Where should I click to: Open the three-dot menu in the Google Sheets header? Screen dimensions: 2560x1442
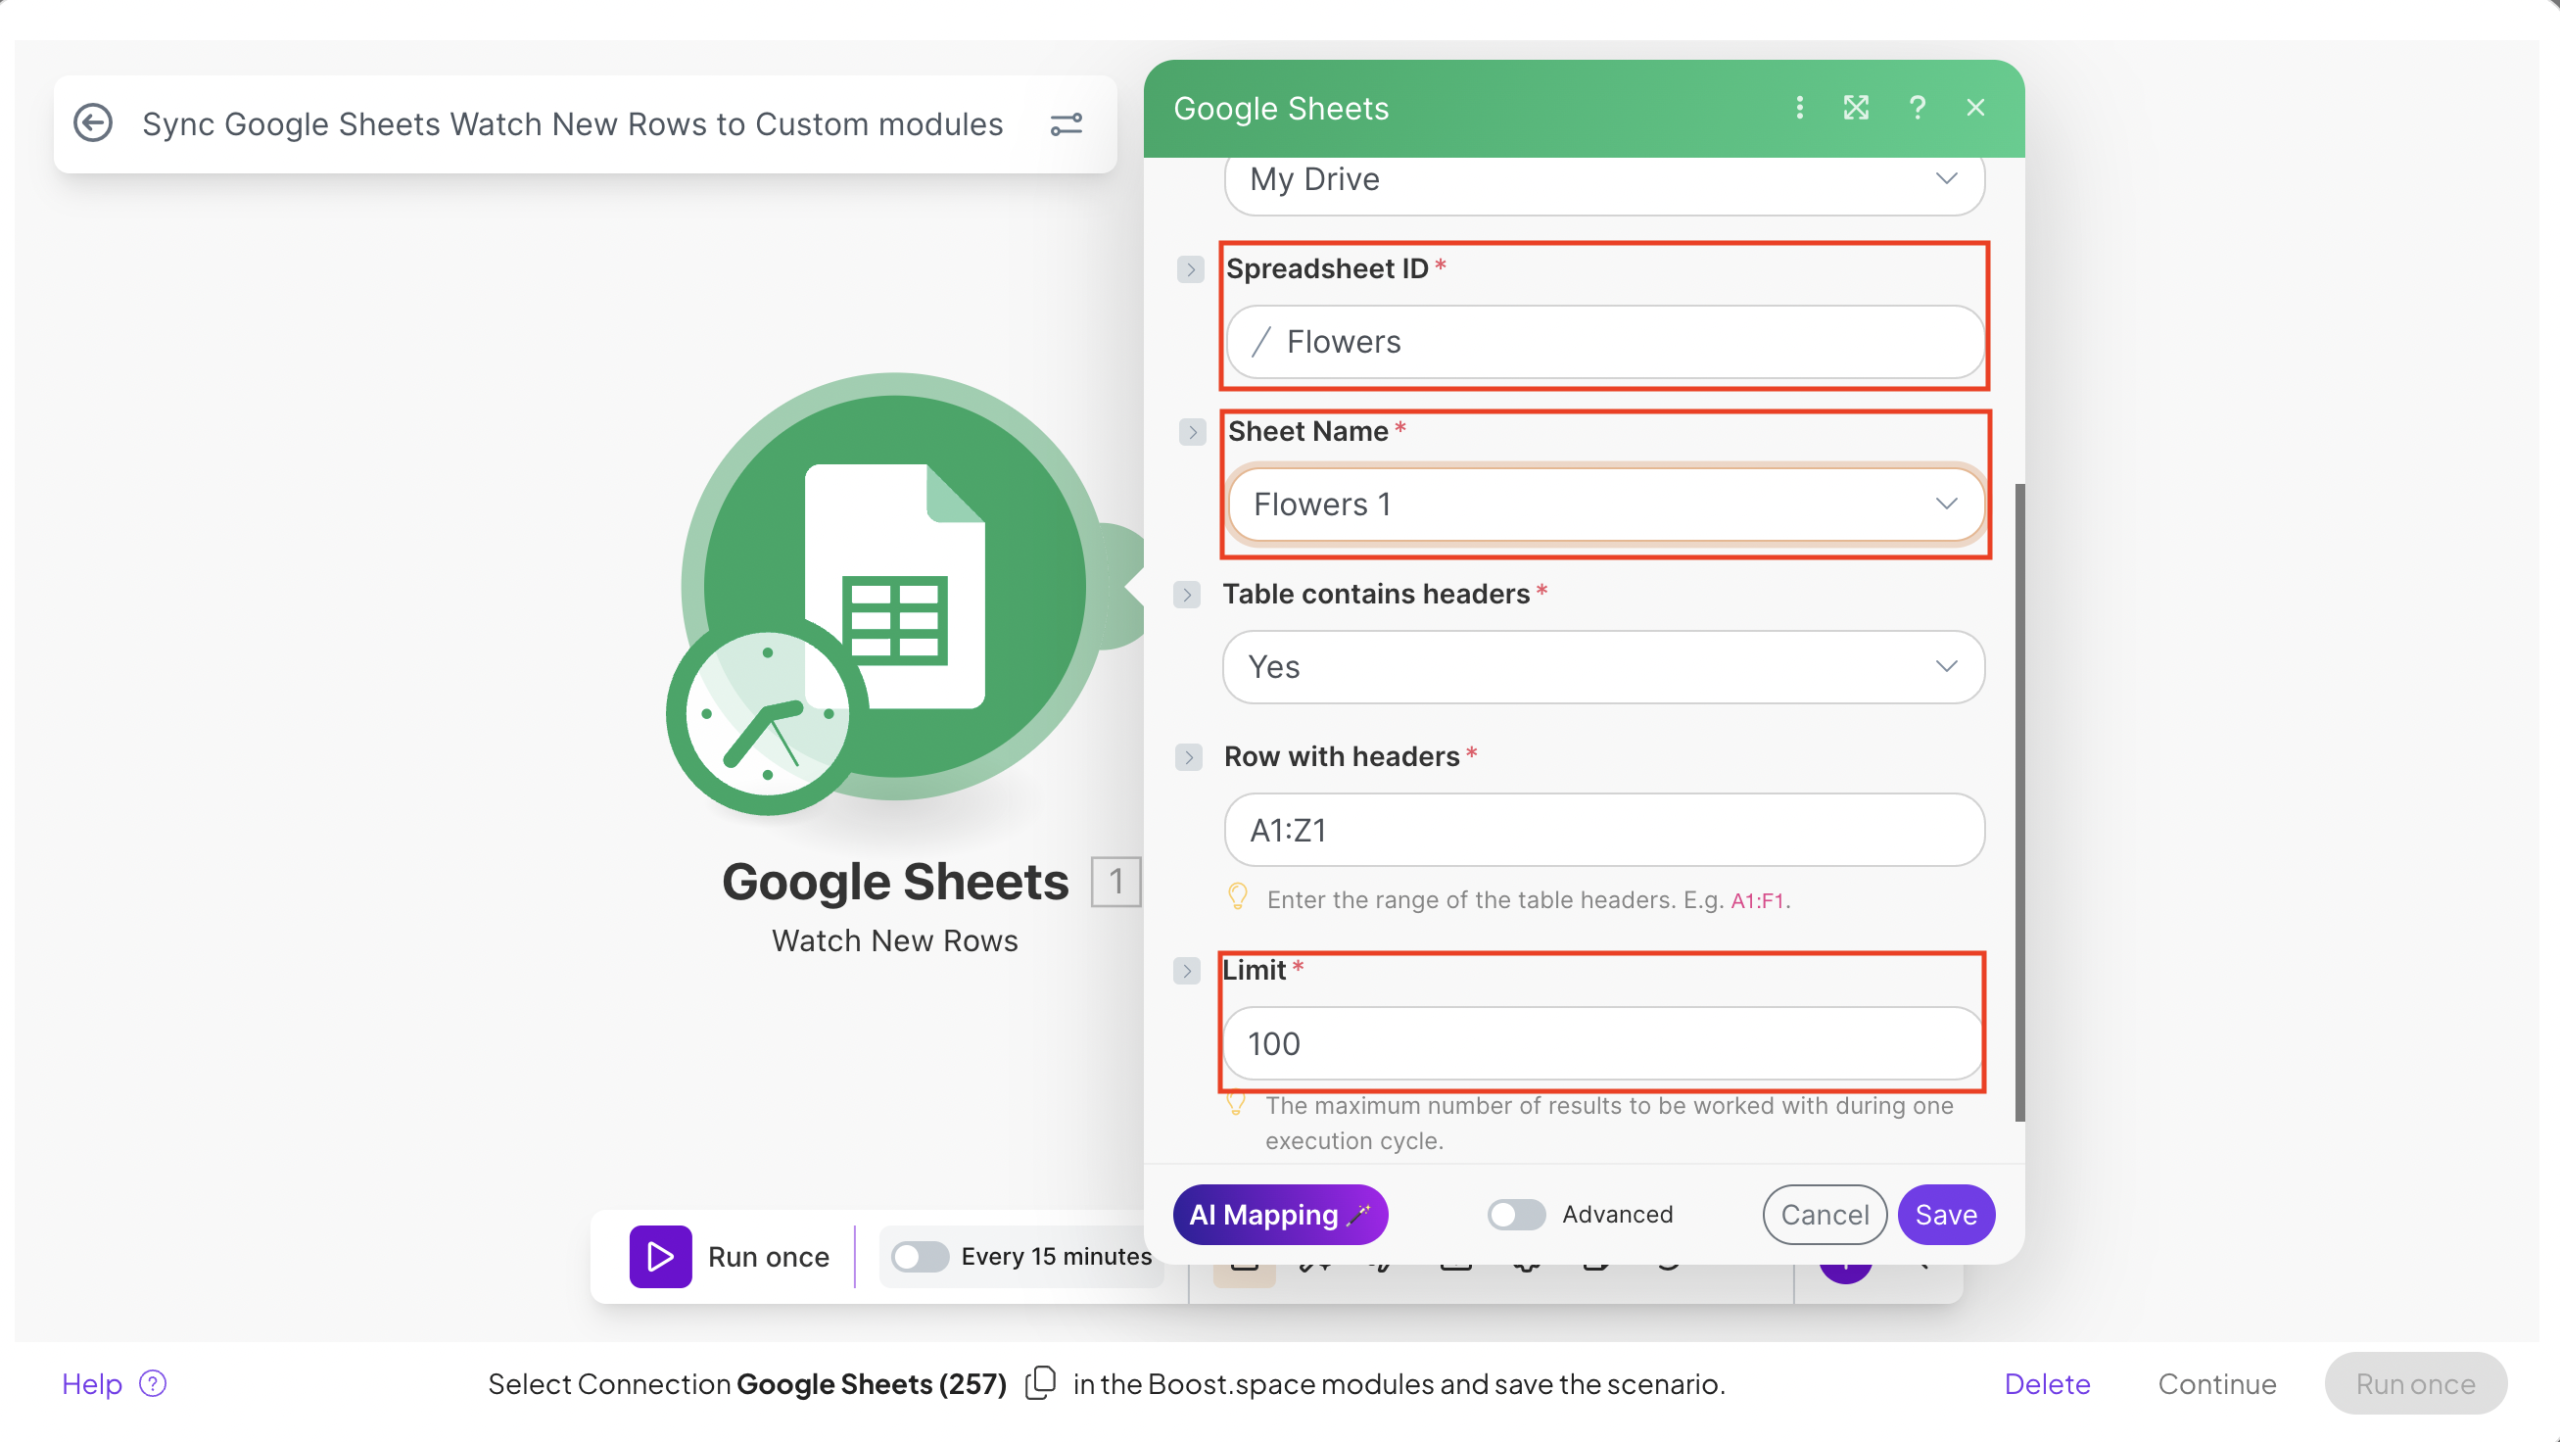[1799, 108]
